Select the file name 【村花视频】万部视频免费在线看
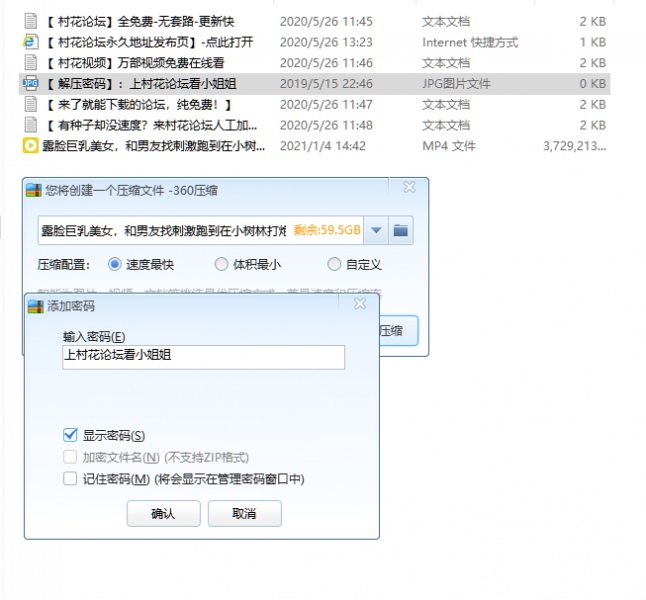Image resolution: width=646 pixels, height=600 pixels. [135, 63]
